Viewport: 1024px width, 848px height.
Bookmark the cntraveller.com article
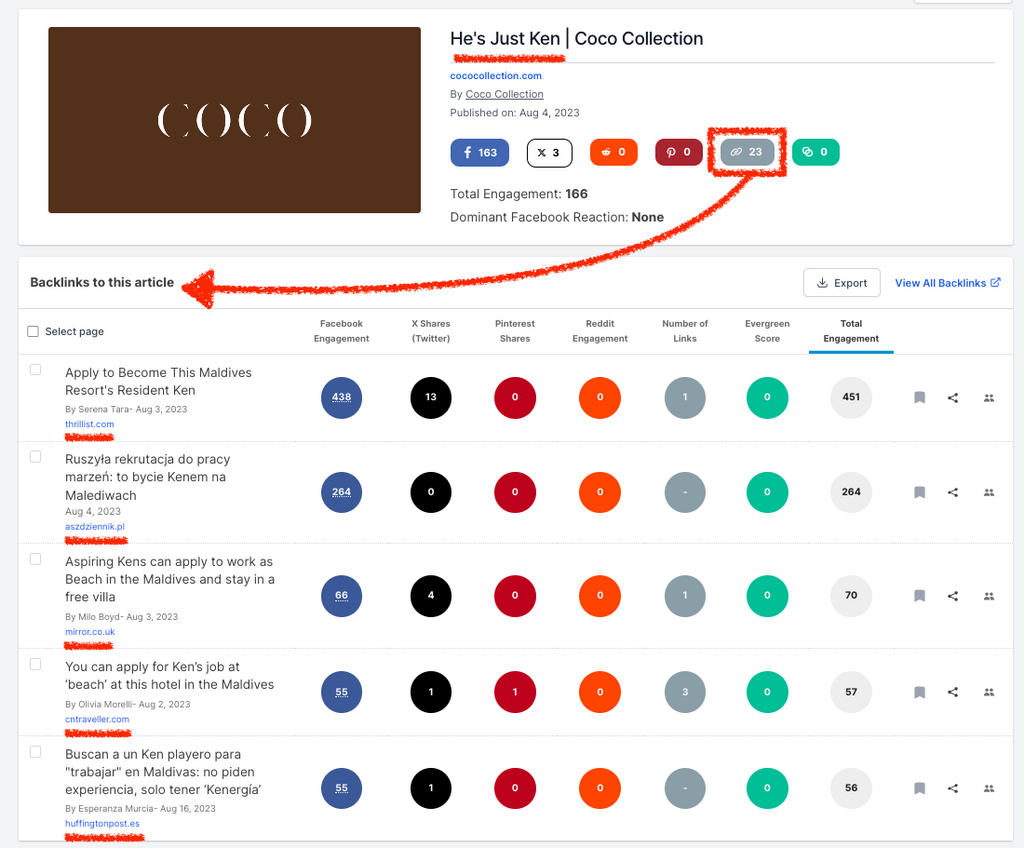pyautogui.click(x=920, y=692)
